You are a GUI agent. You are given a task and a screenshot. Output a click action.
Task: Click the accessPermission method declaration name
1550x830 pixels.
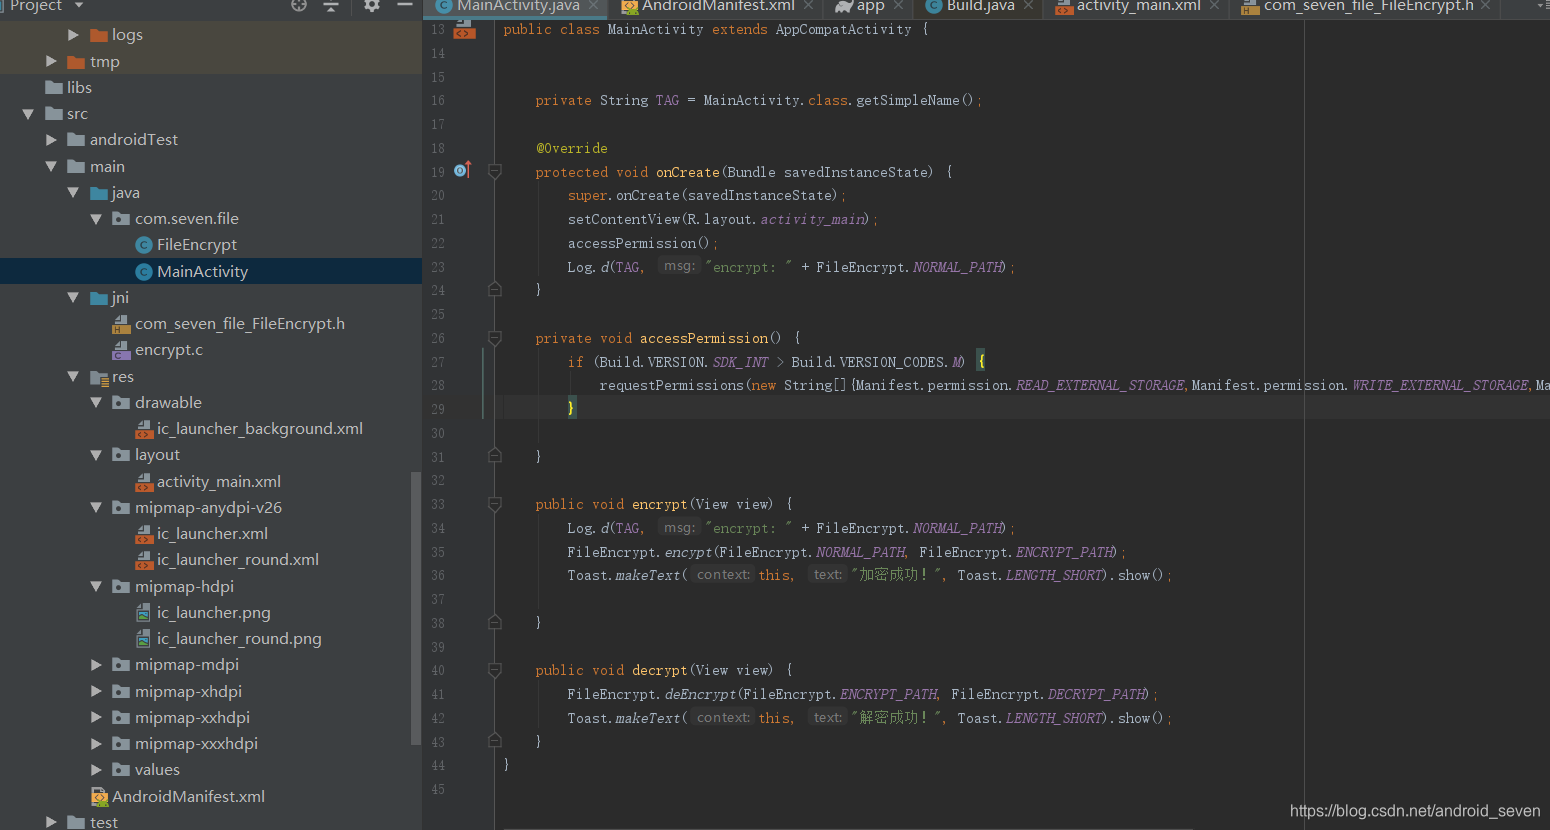point(704,338)
